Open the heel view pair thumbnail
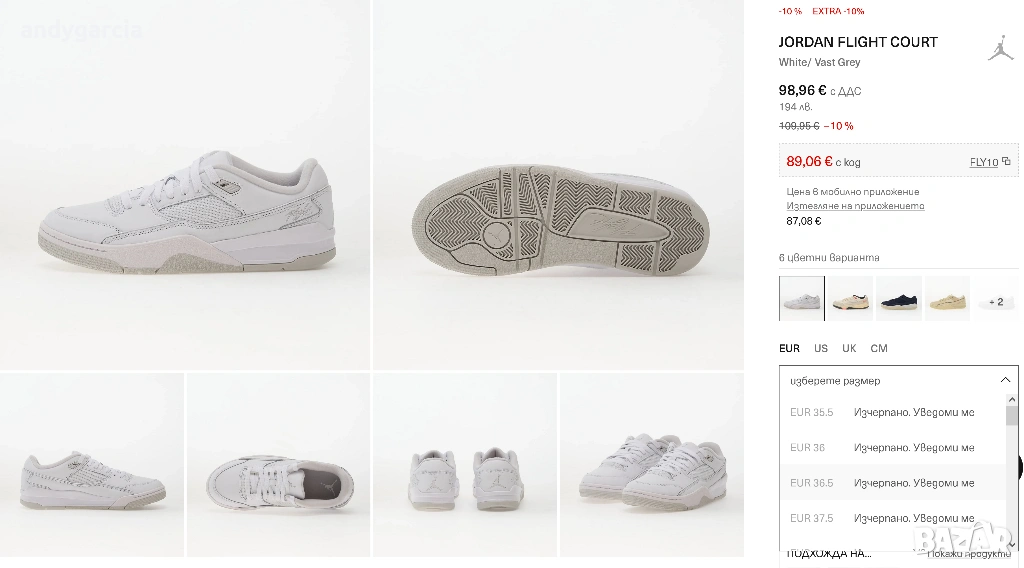This screenshot has height=568, width=1024. [465, 465]
